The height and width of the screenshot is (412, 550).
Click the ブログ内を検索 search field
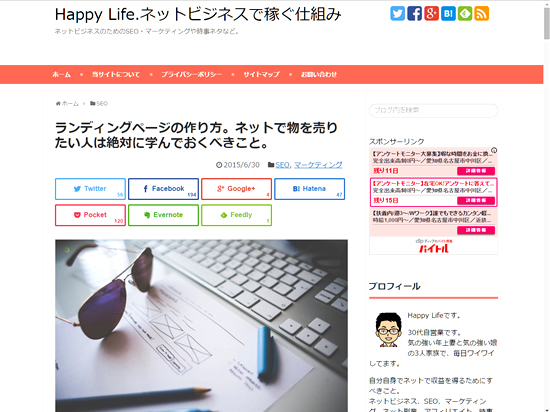tap(434, 110)
